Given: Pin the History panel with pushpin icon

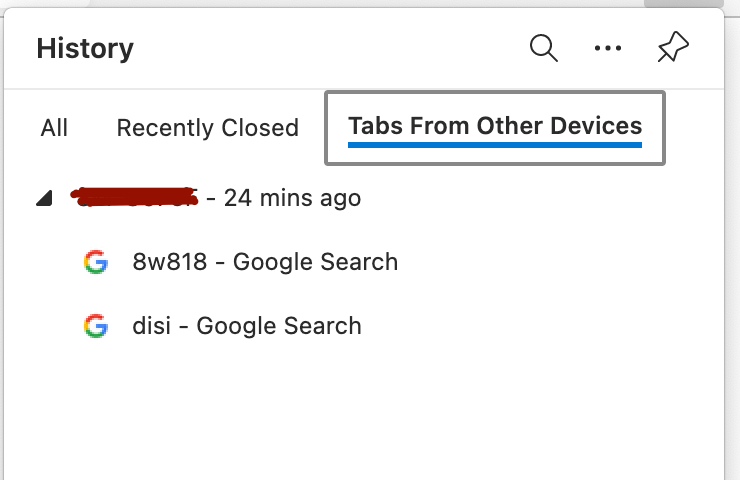Looking at the screenshot, I should click(673, 47).
